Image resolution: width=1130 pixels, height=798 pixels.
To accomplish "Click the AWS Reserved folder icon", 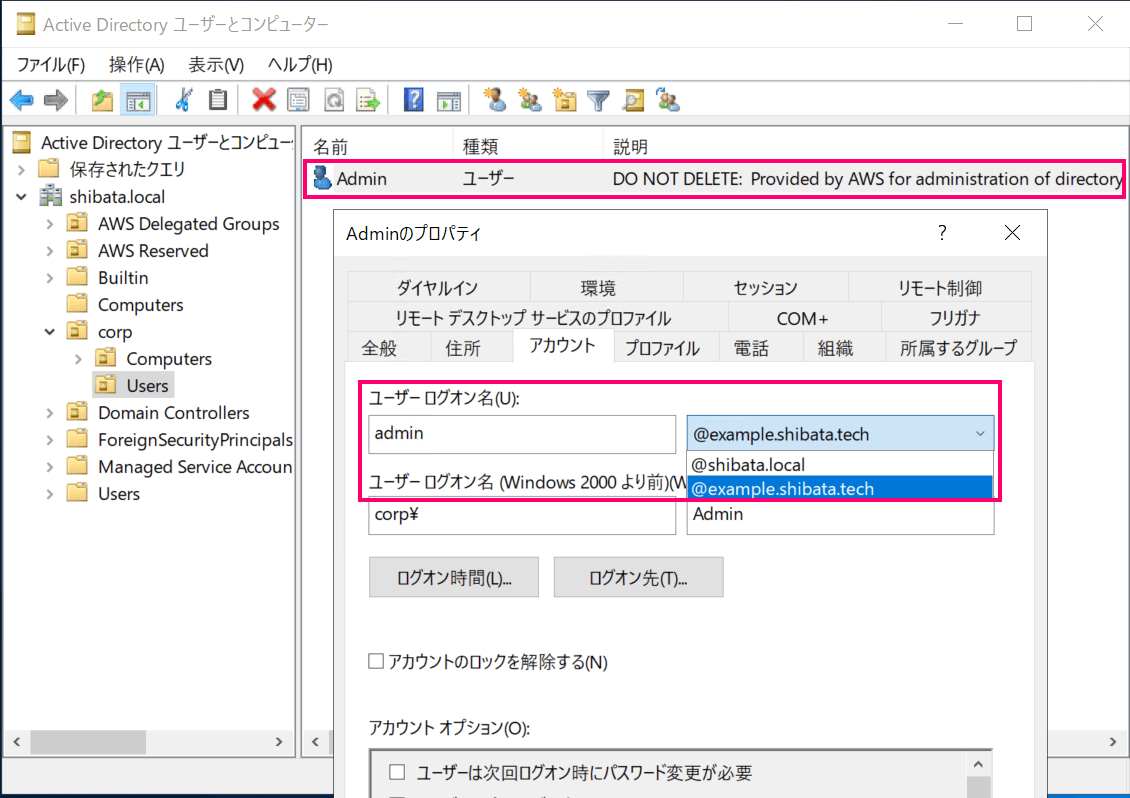I will tap(77, 250).
